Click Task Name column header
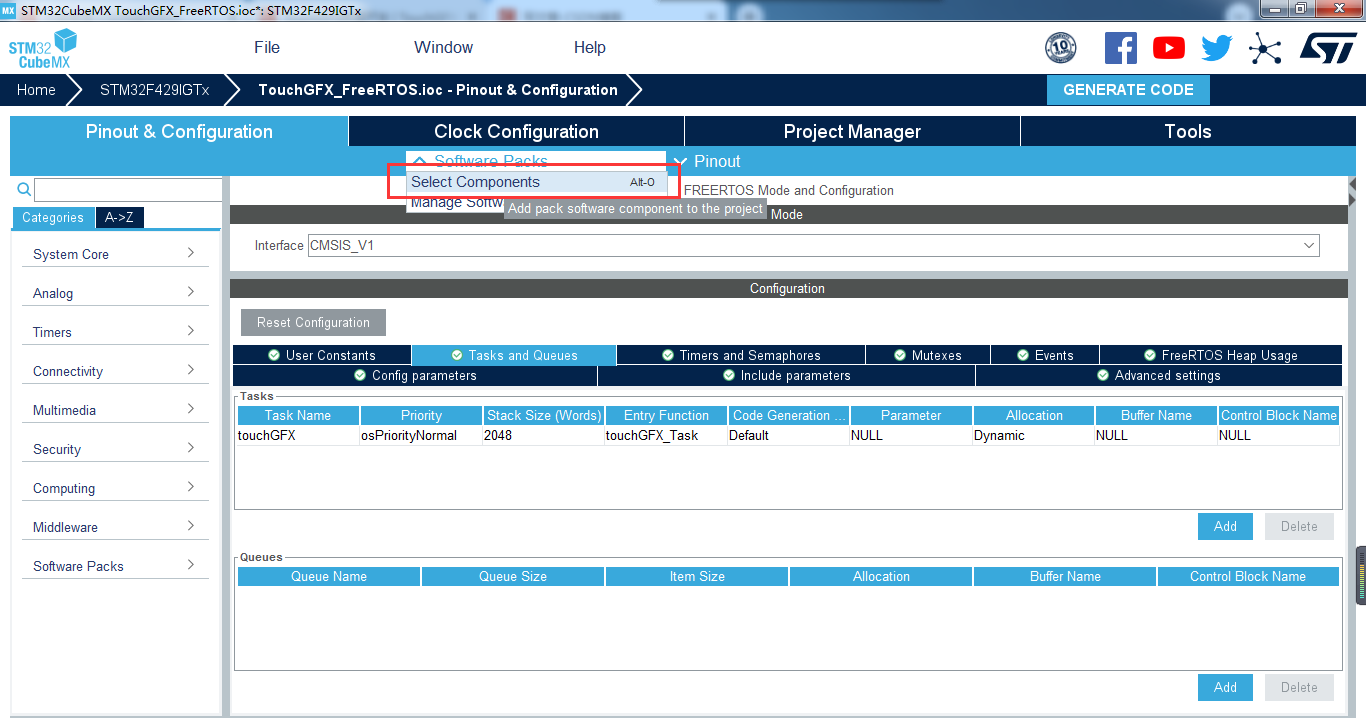Image resolution: width=1366 pixels, height=723 pixels. (x=298, y=415)
